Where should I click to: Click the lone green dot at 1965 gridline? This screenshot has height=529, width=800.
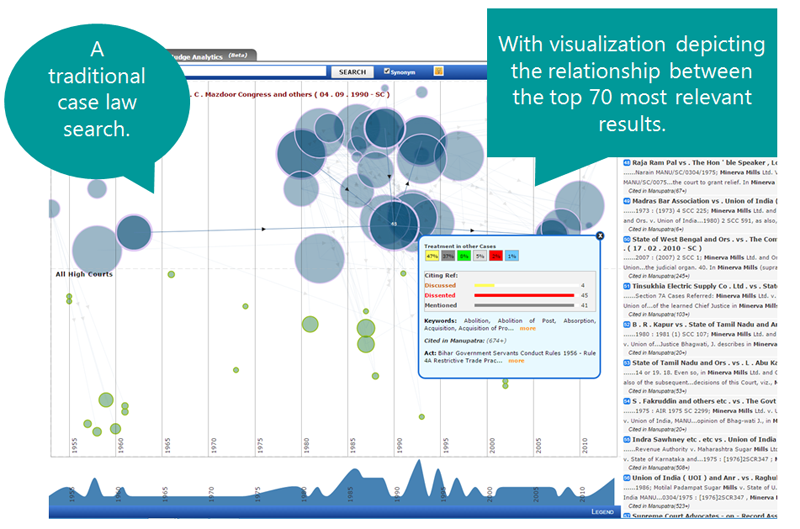point(171,274)
